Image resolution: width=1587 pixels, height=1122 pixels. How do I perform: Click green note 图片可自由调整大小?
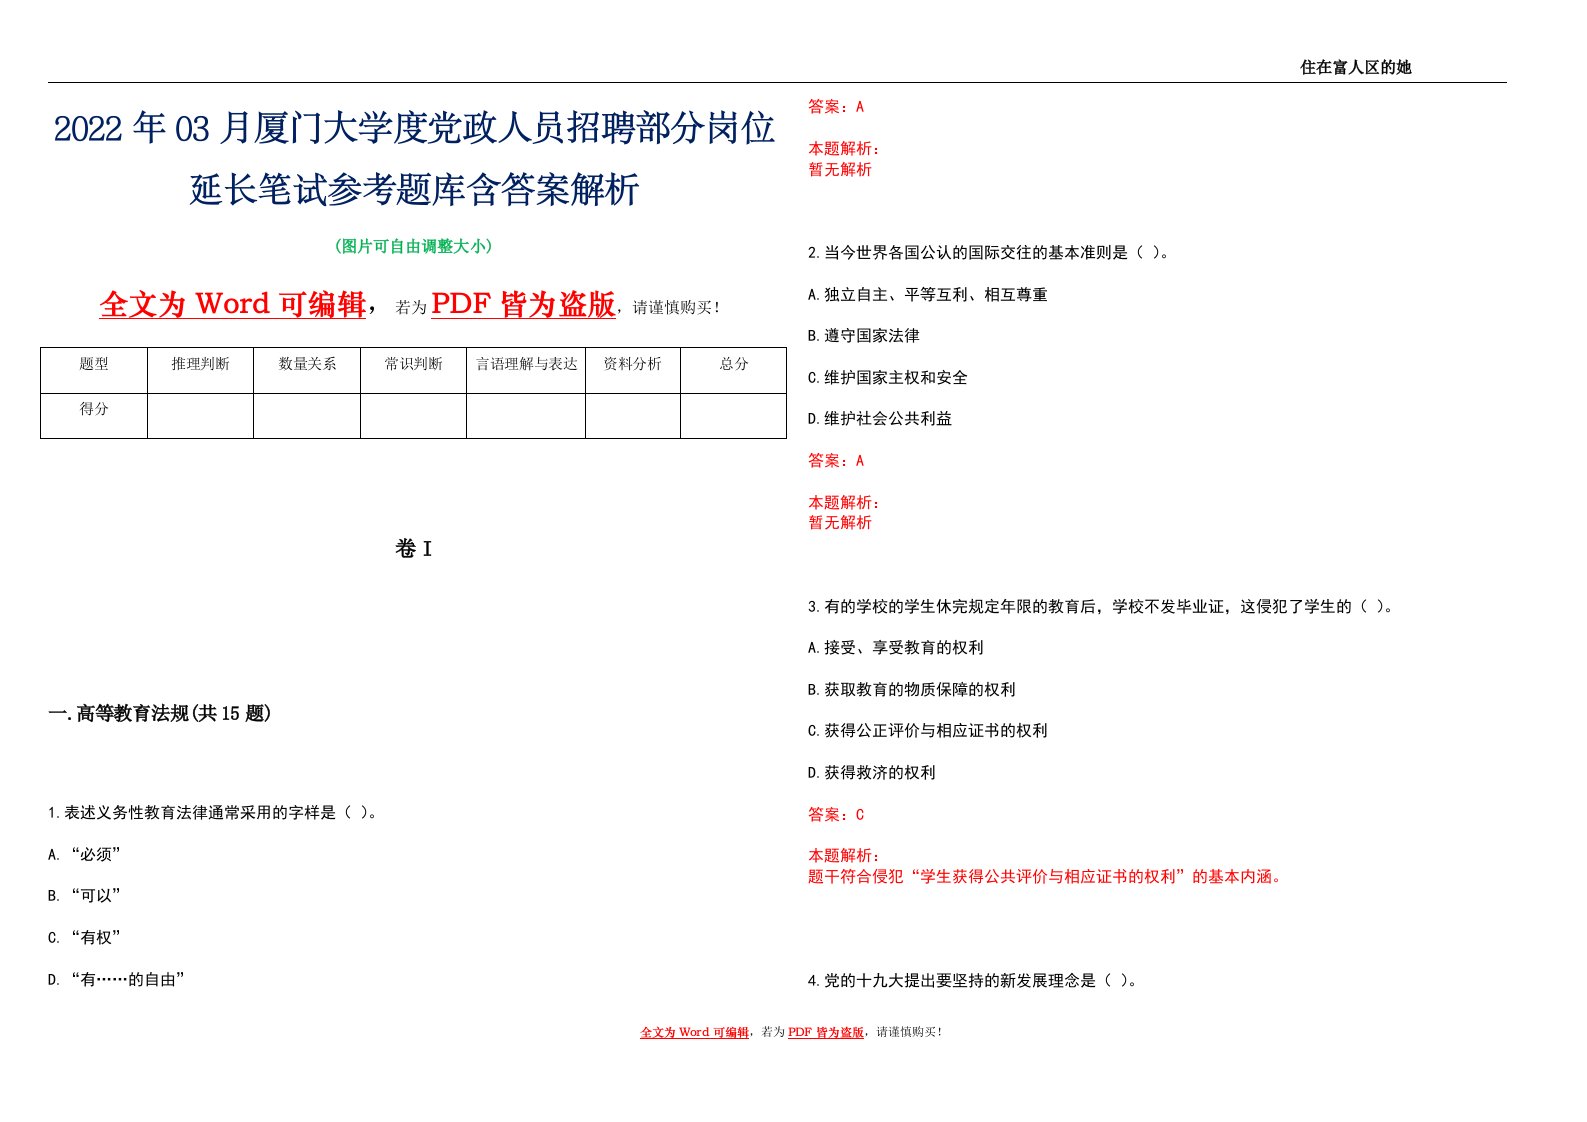pyautogui.click(x=413, y=246)
